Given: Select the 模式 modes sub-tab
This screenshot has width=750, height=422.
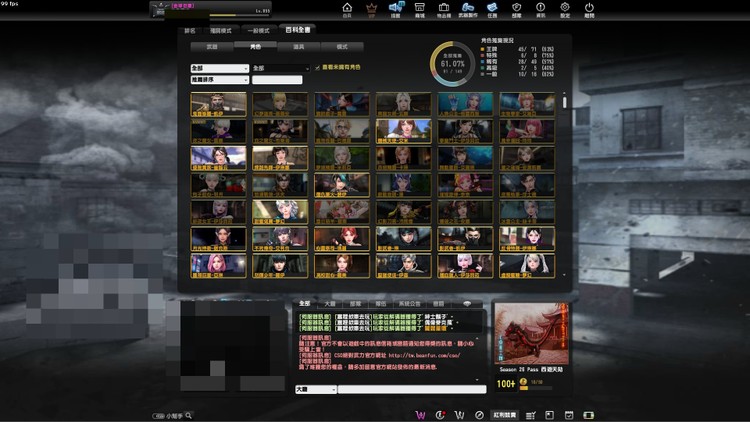Looking at the screenshot, I should 342,47.
